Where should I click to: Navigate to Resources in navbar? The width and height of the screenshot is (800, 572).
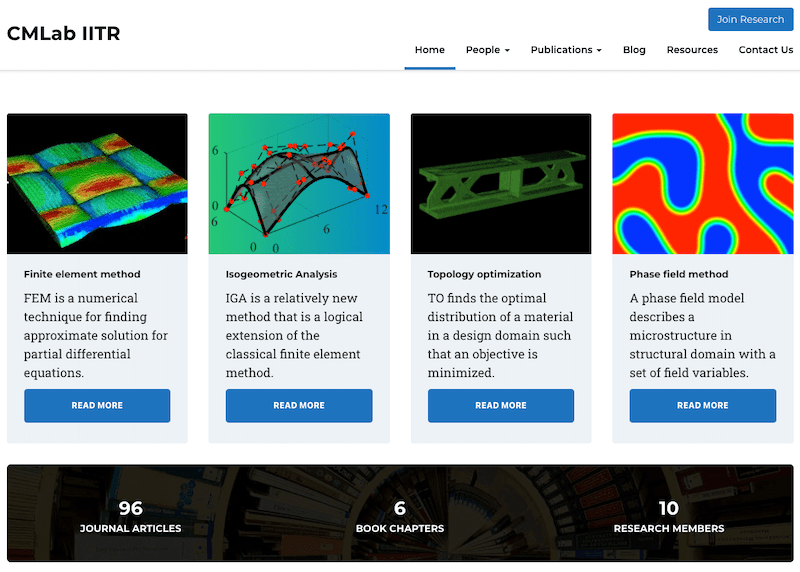(x=692, y=50)
